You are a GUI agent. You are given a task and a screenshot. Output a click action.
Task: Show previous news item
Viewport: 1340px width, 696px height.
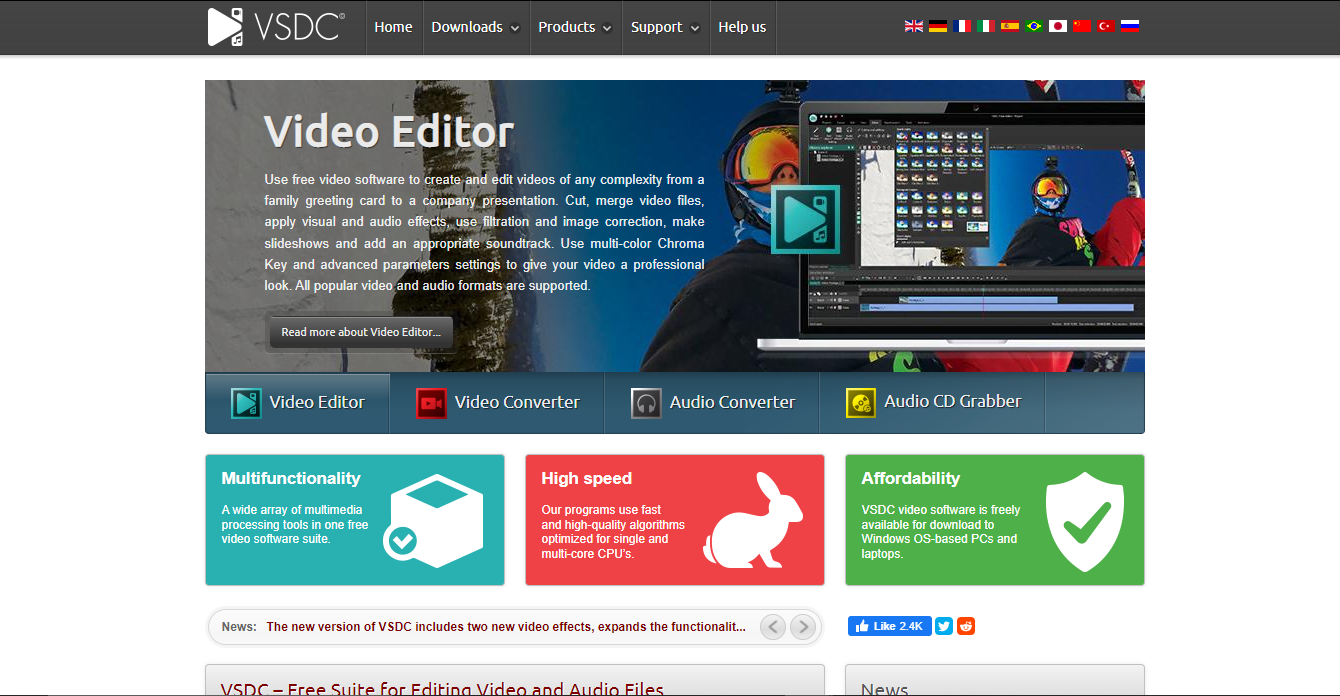click(773, 627)
